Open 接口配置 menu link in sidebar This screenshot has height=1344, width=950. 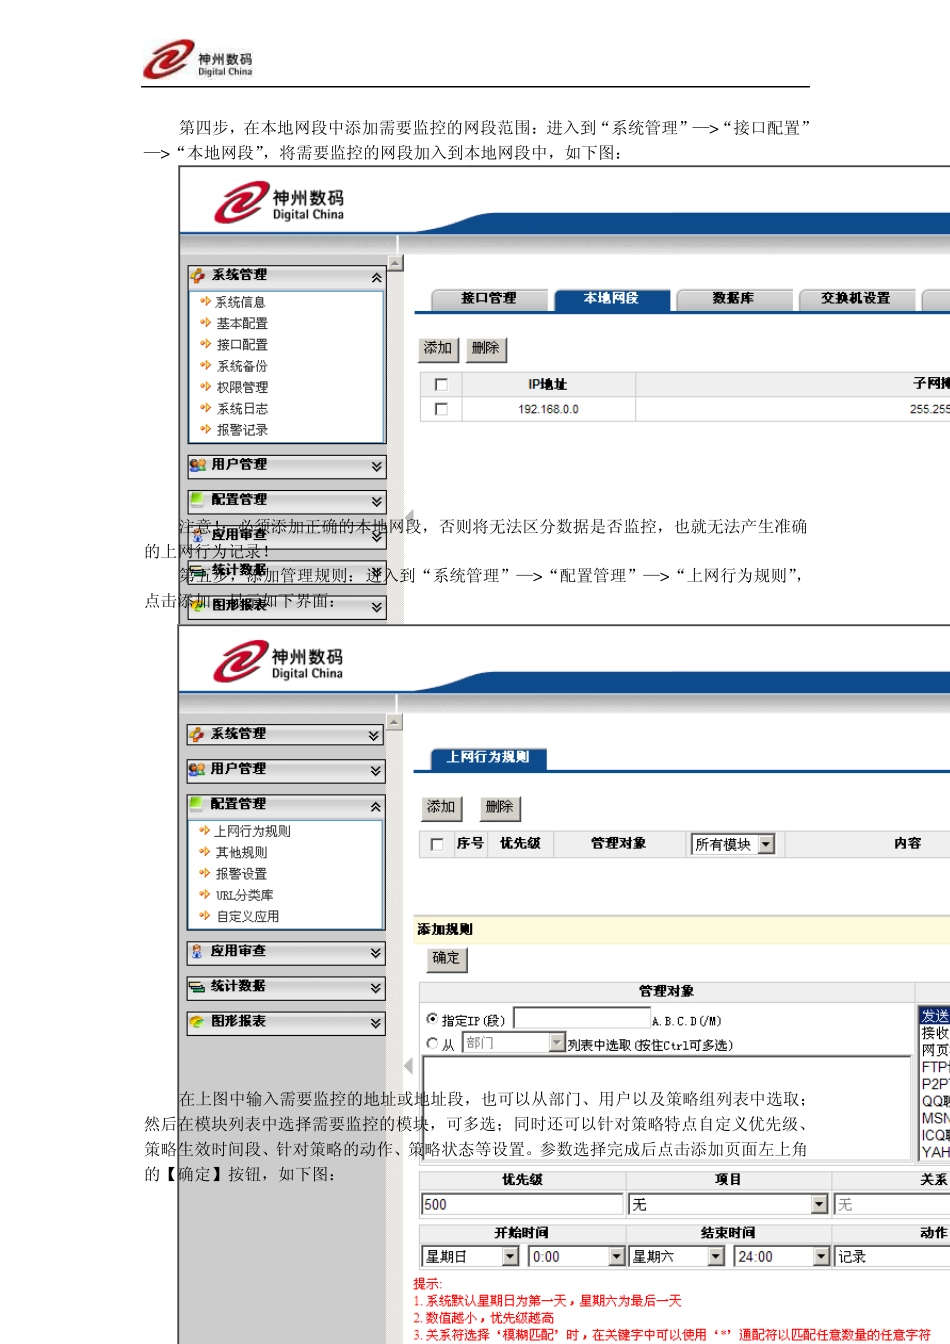[x=242, y=344]
